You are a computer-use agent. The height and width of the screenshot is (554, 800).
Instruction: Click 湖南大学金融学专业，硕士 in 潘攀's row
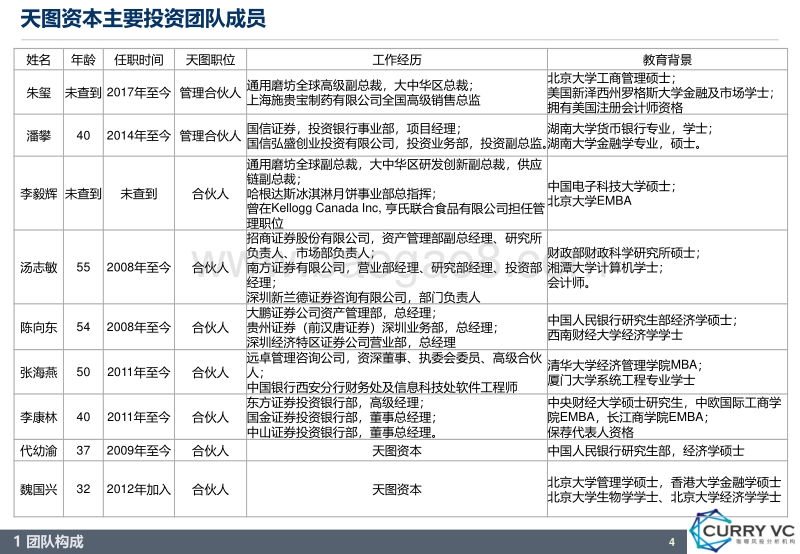coord(624,143)
